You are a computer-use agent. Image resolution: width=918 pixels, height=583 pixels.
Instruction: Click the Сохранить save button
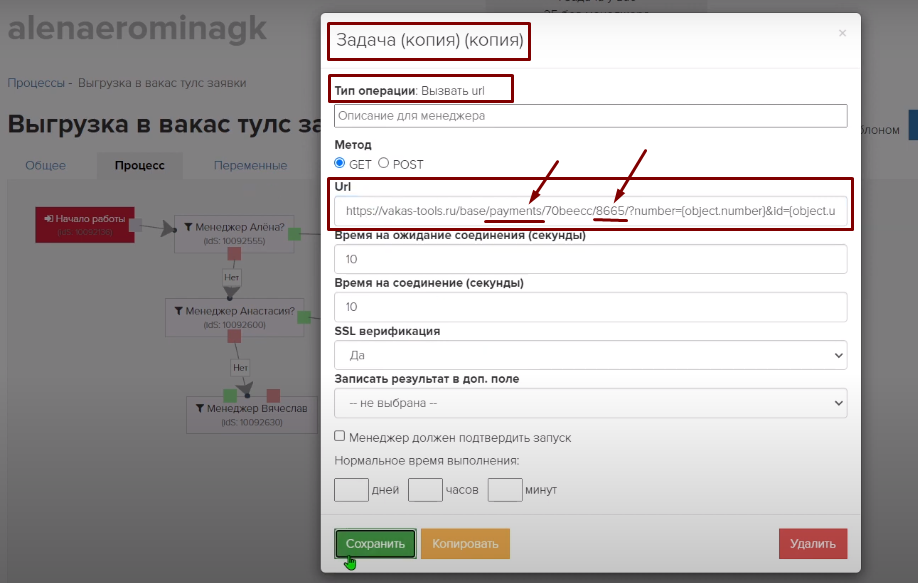tap(375, 544)
